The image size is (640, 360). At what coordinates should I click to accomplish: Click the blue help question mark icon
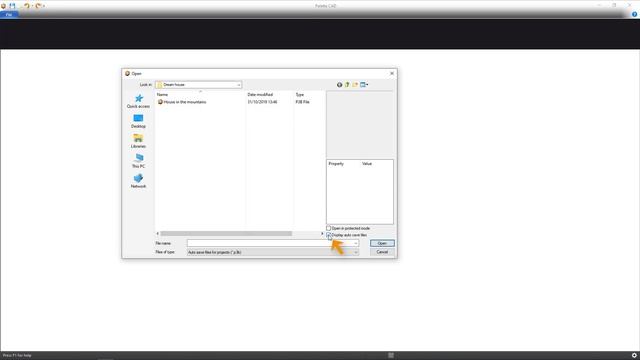click(x=634, y=14)
